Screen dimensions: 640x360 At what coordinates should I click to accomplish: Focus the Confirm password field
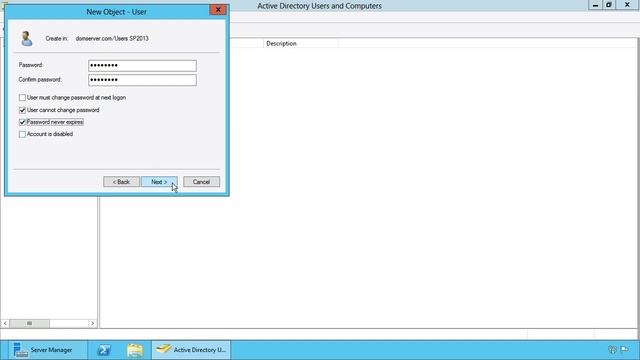142,80
